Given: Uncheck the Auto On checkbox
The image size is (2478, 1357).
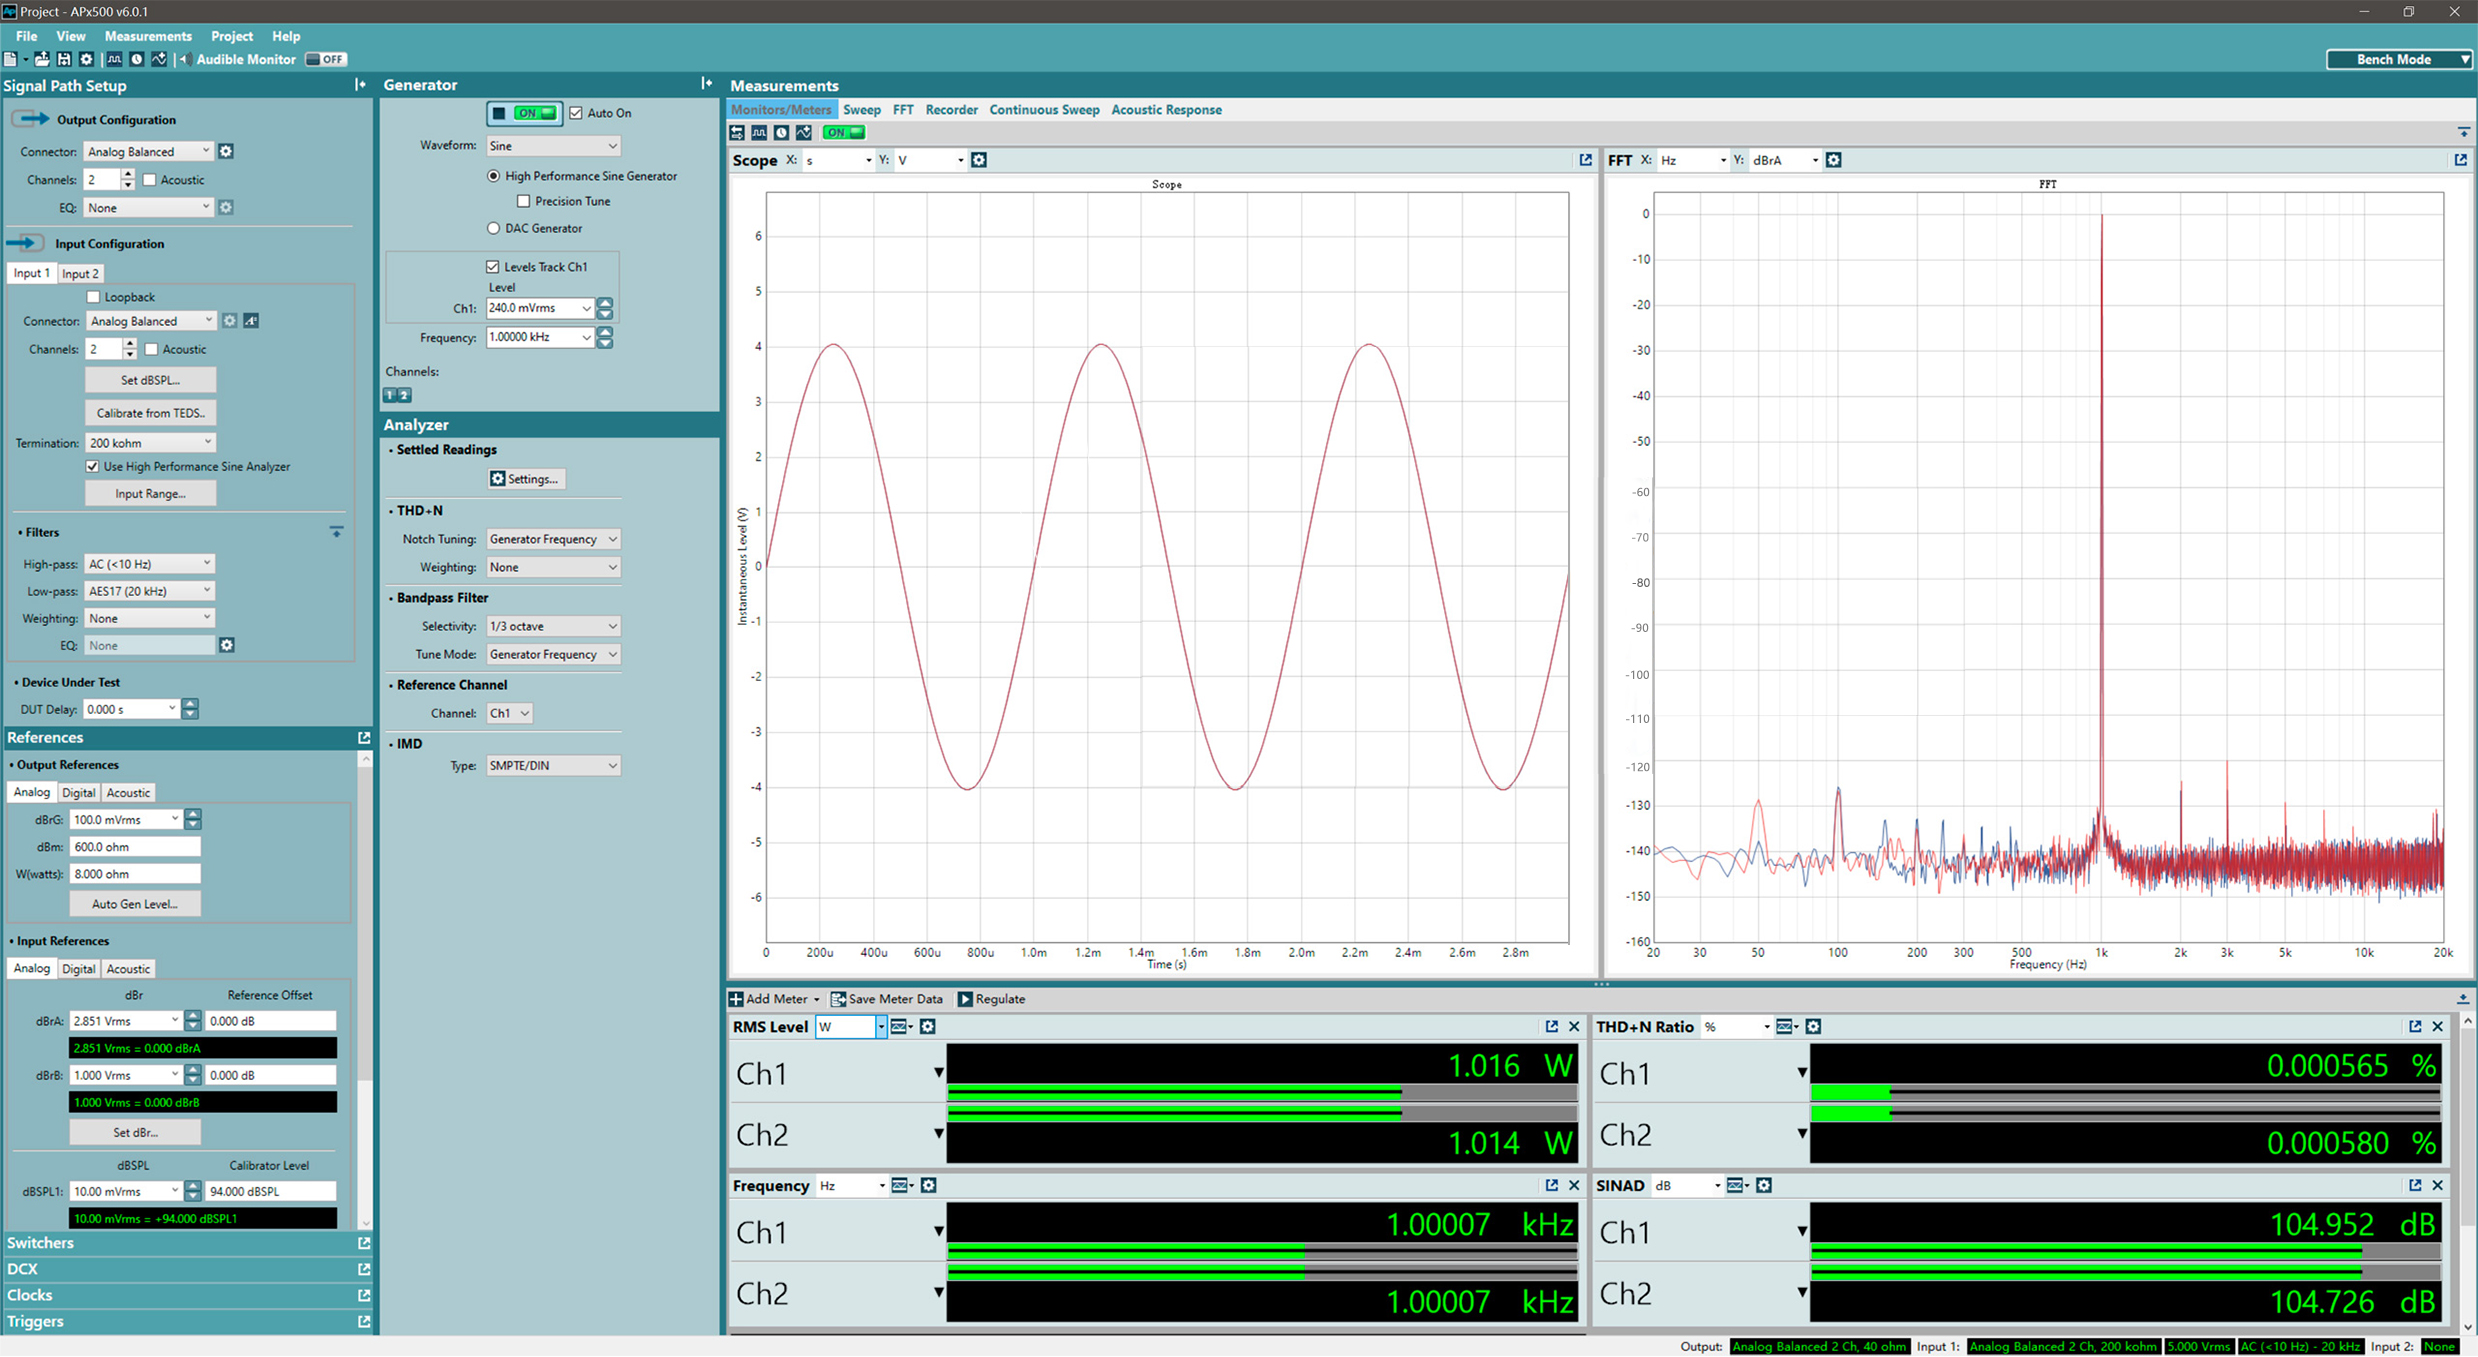Looking at the screenshot, I should pyautogui.click(x=576, y=113).
